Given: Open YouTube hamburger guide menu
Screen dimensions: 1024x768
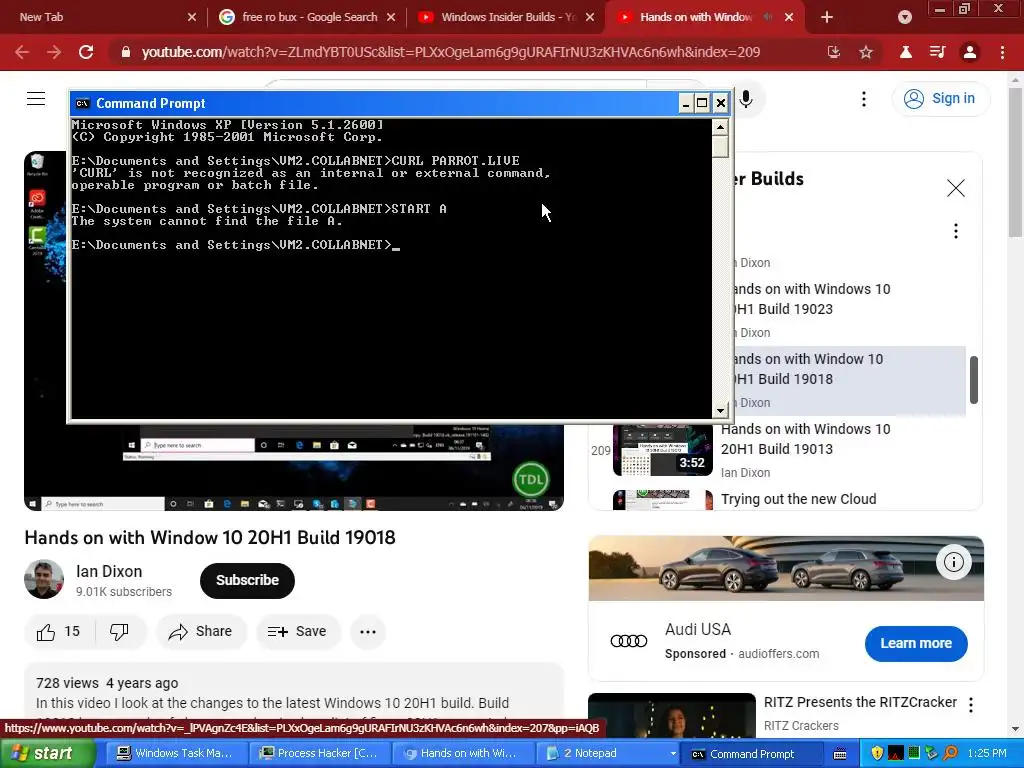Looking at the screenshot, I should (36, 99).
